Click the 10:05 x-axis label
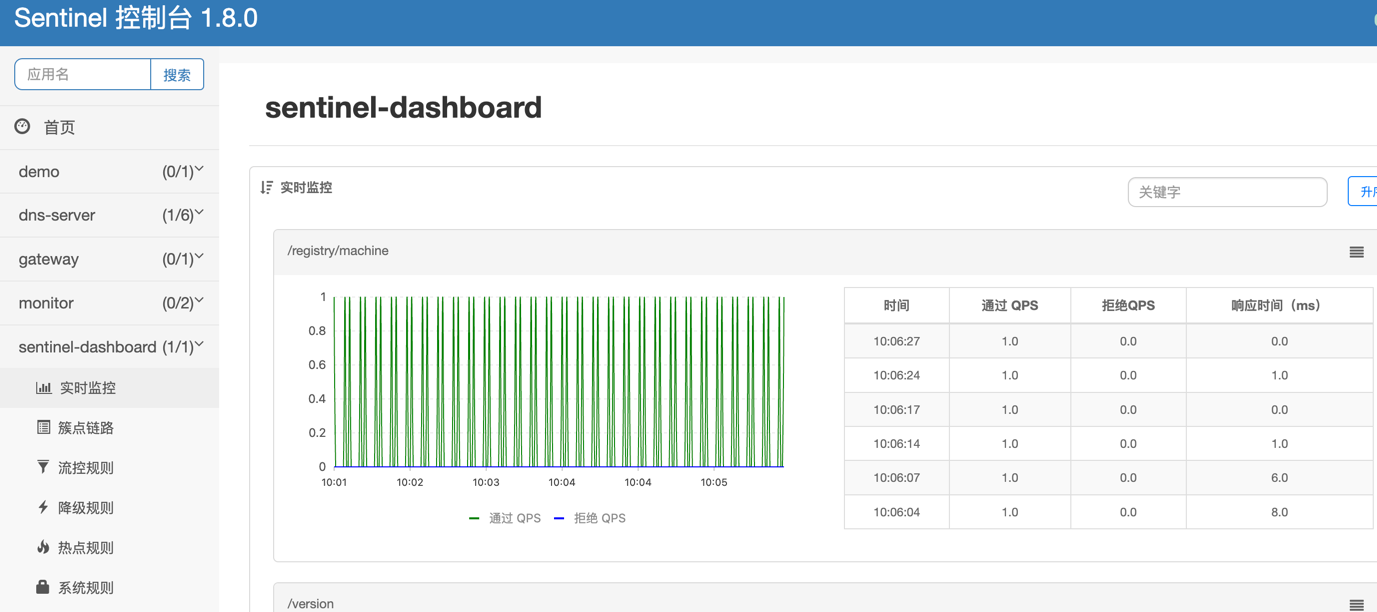1377x612 pixels. (x=714, y=482)
